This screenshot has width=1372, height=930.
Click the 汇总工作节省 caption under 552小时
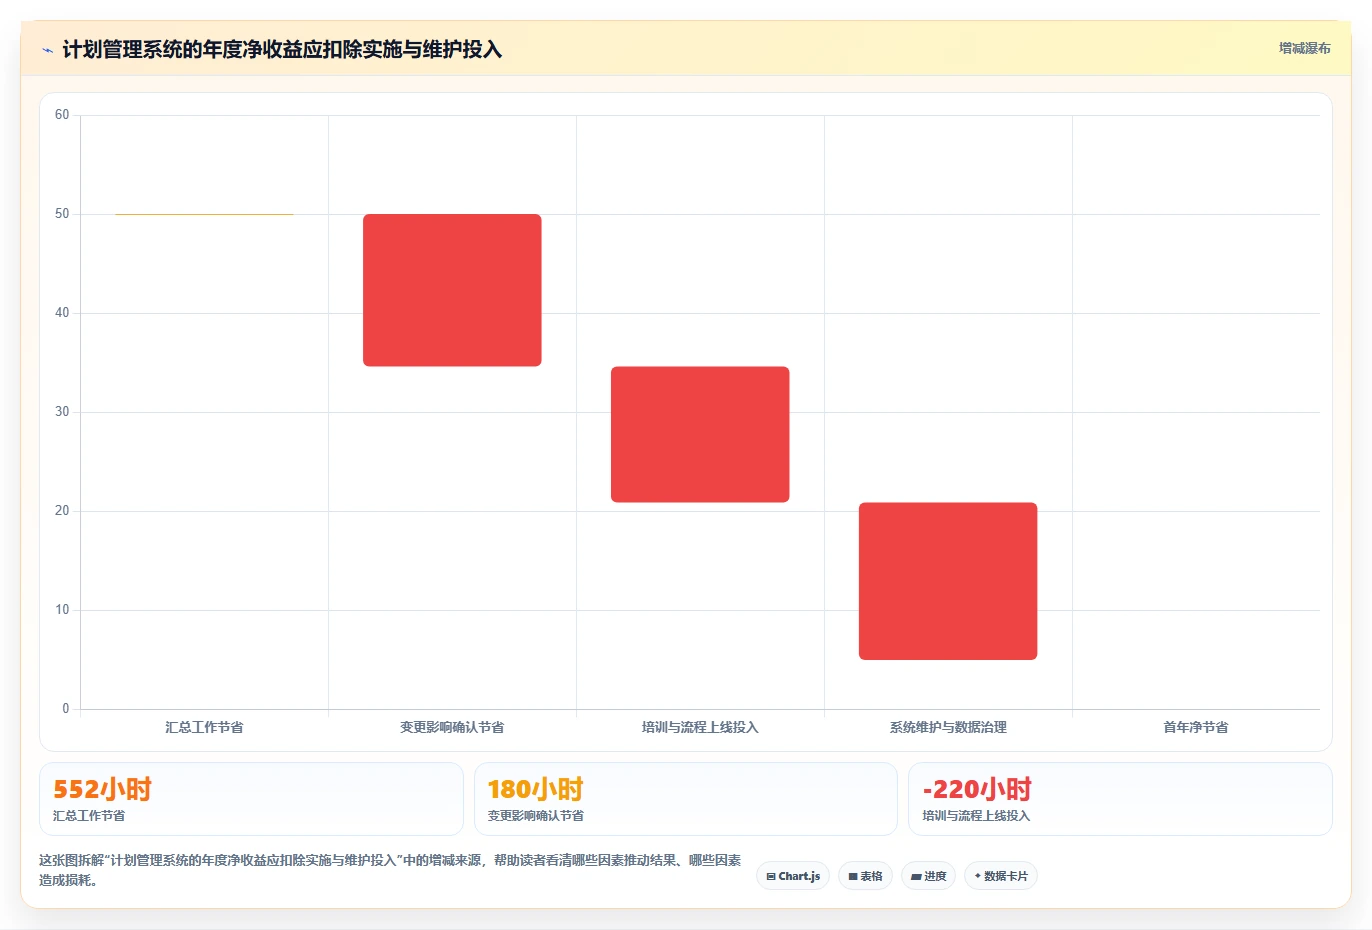89,816
